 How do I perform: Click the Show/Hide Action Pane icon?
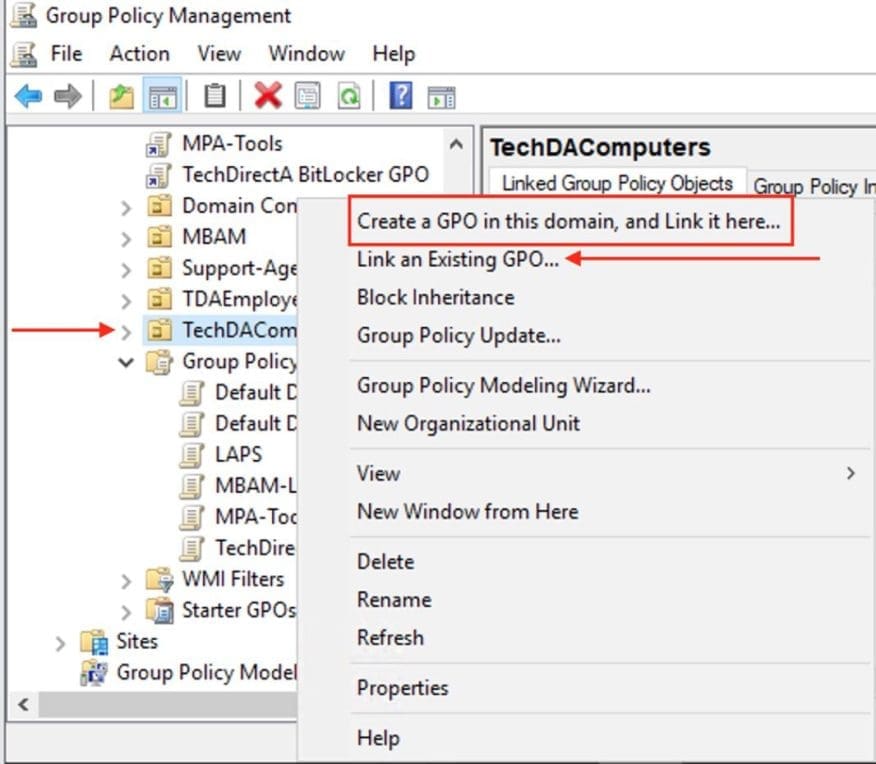(x=441, y=96)
